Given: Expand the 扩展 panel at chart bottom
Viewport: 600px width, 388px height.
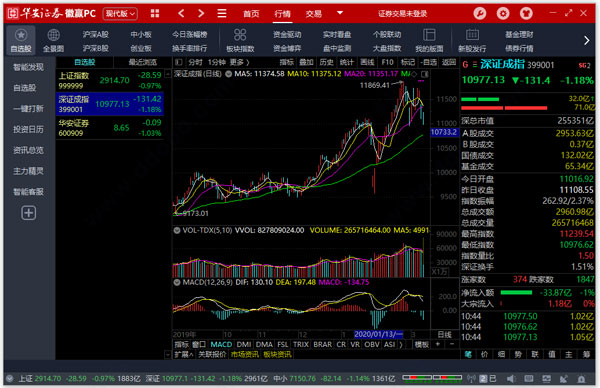Looking at the screenshot, I should [x=184, y=355].
